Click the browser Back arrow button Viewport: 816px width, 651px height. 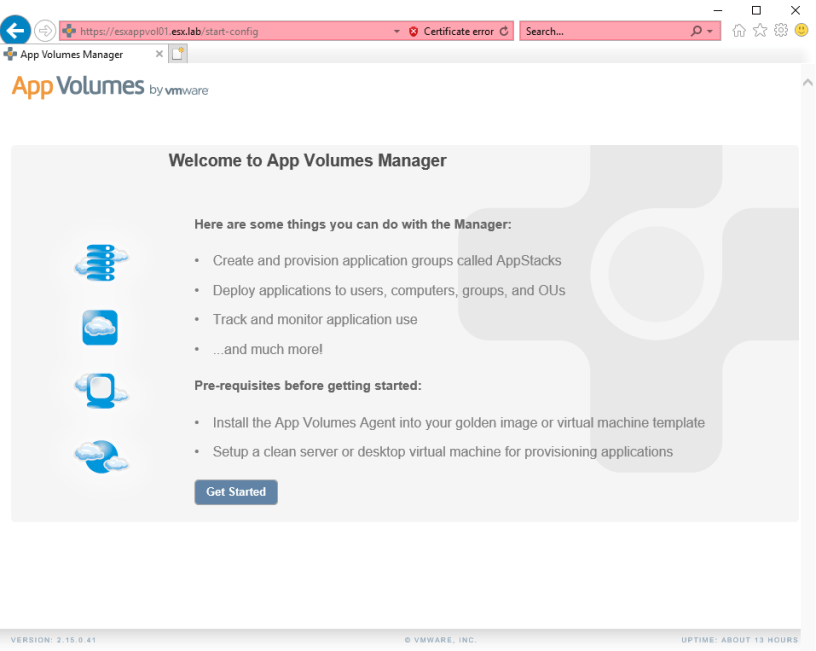point(15,30)
